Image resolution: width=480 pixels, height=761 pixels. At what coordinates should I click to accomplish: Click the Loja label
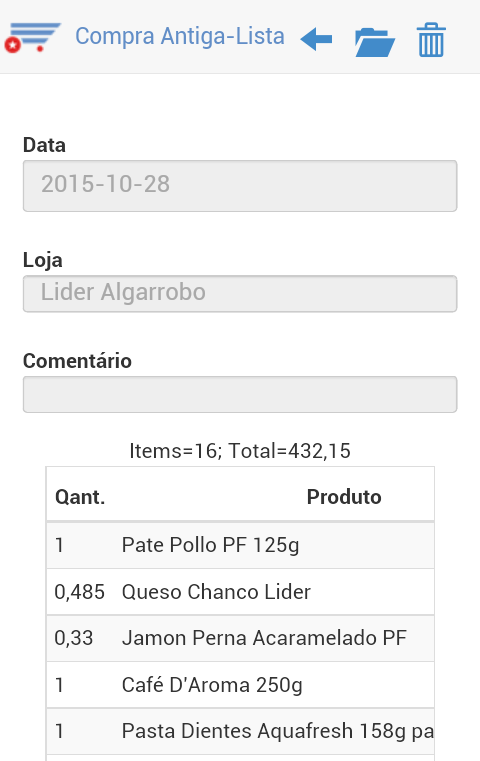click(43, 261)
